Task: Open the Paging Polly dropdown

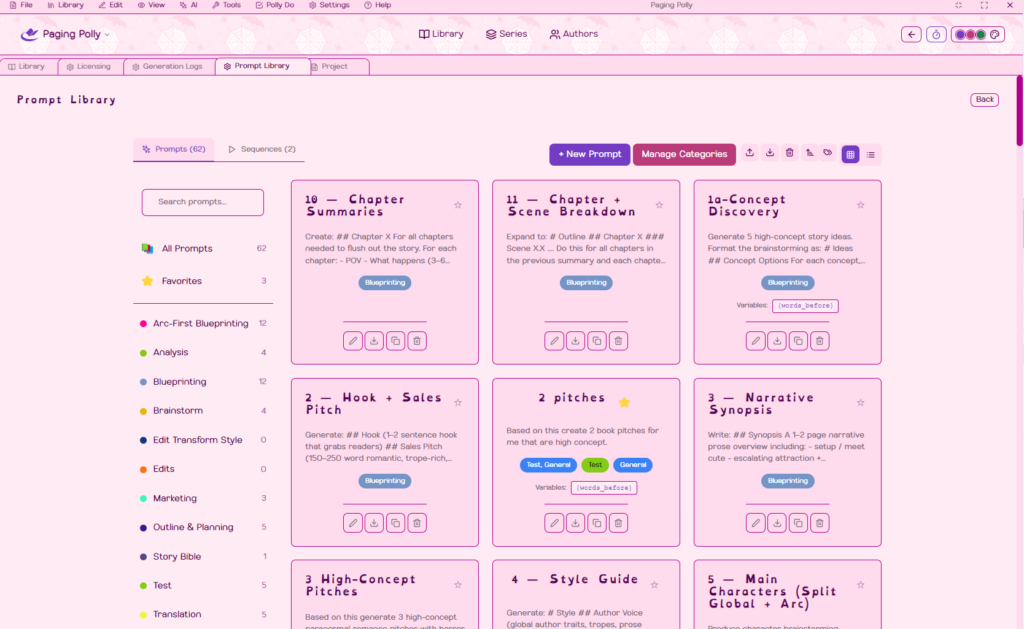Action: click(66, 34)
